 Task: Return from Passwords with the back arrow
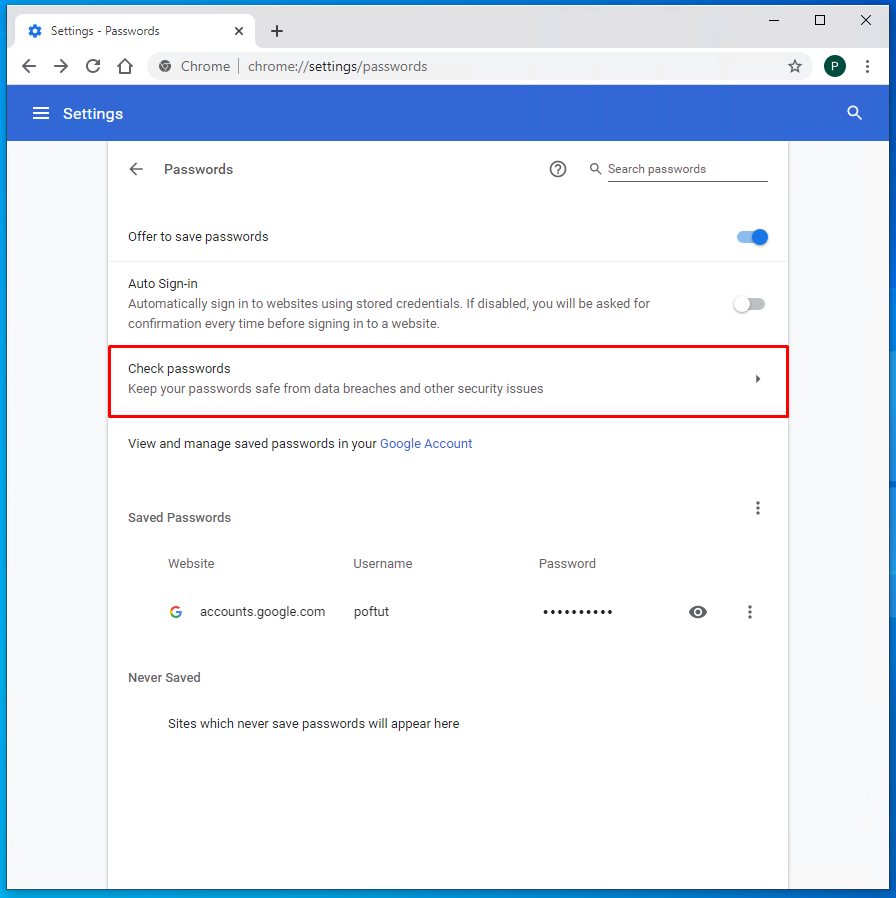pos(136,169)
